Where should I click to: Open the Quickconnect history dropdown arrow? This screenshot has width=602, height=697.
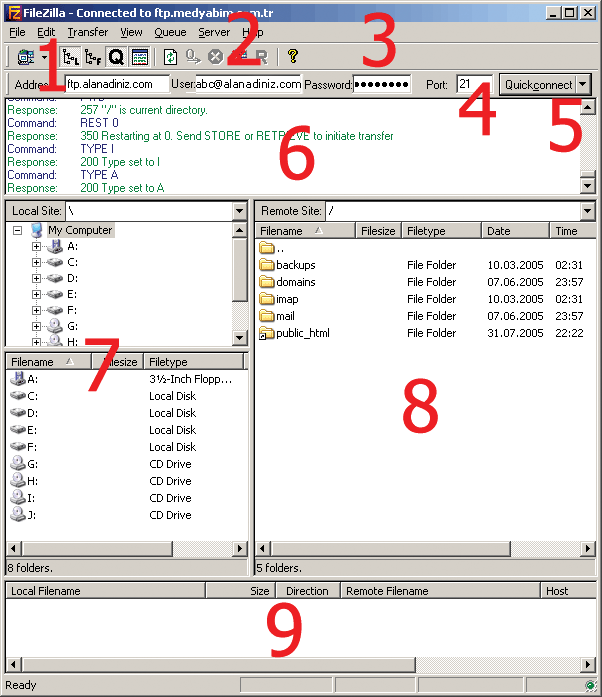[x=583, y=85]
